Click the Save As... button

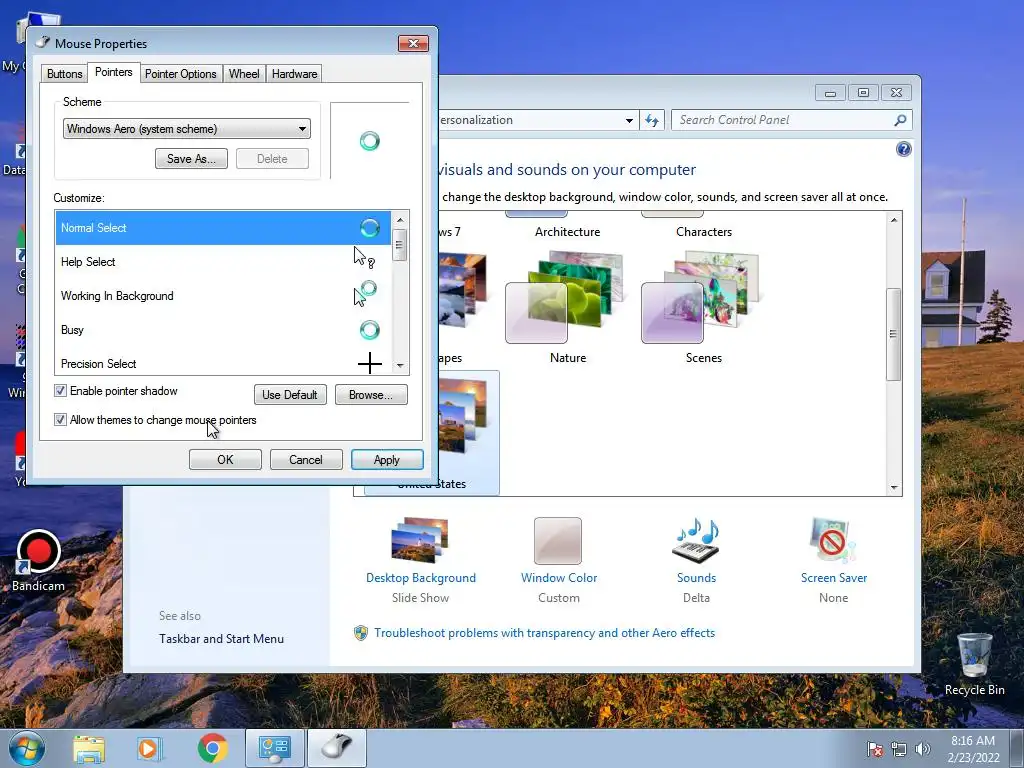pos(191,159)
